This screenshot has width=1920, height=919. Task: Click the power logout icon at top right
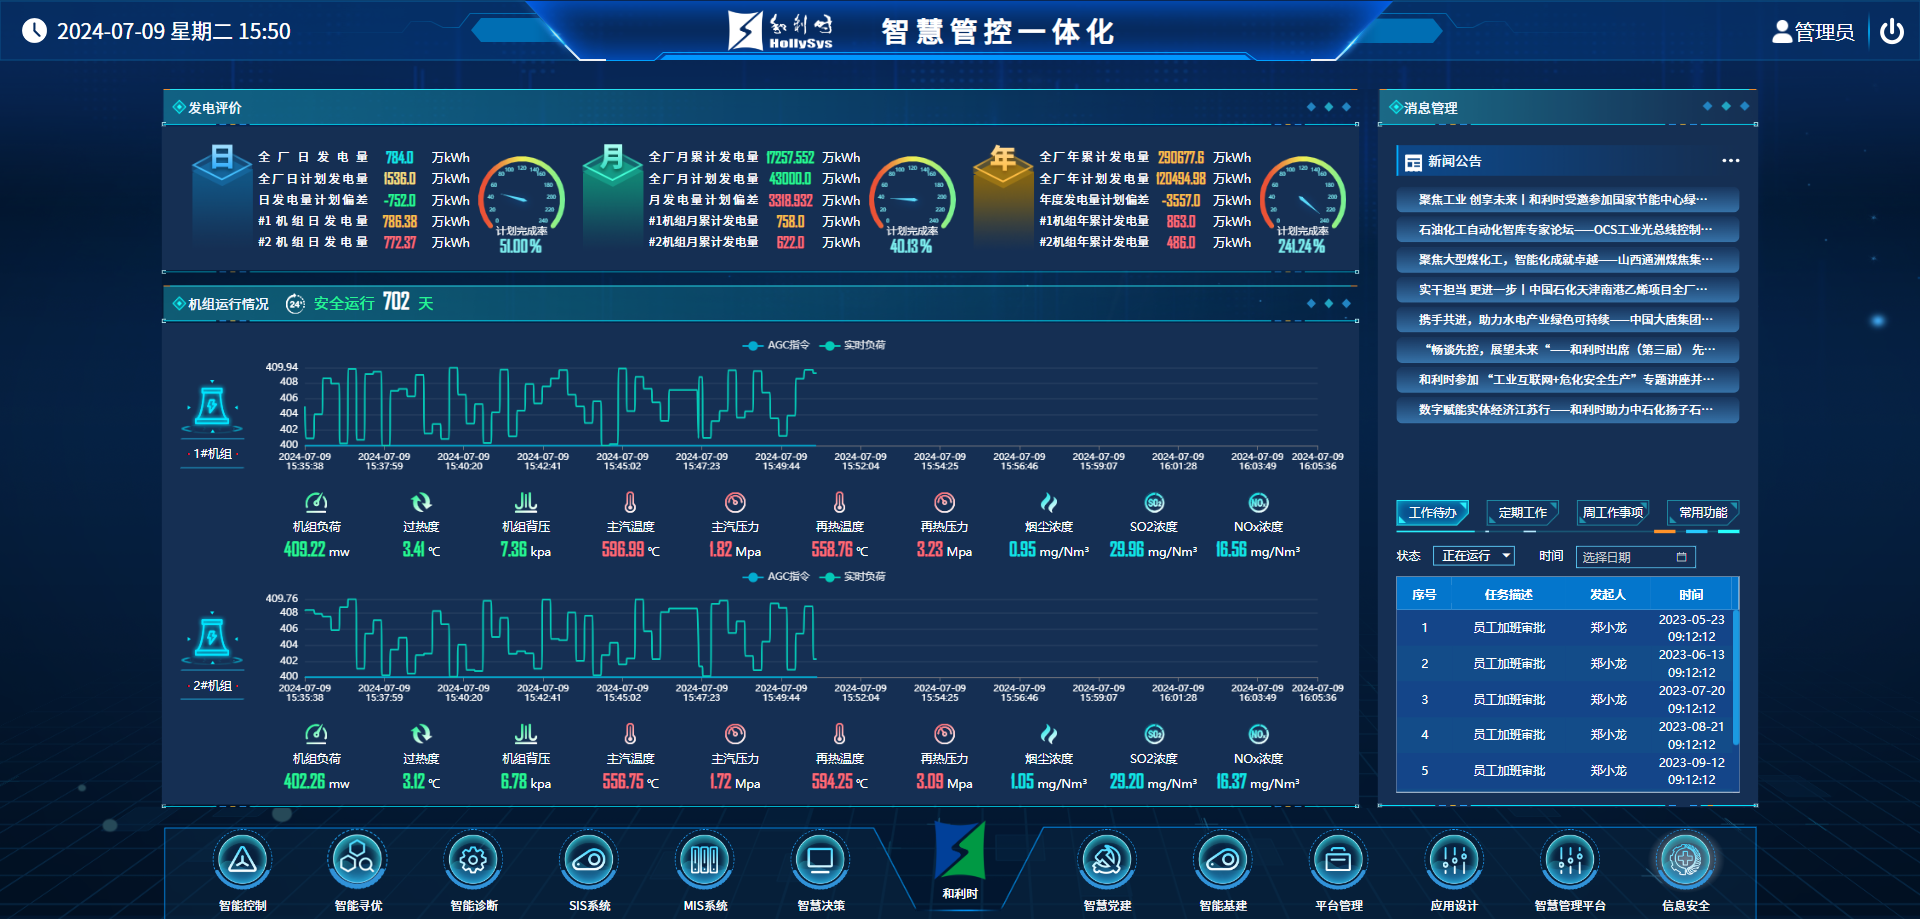point(1891,32)
